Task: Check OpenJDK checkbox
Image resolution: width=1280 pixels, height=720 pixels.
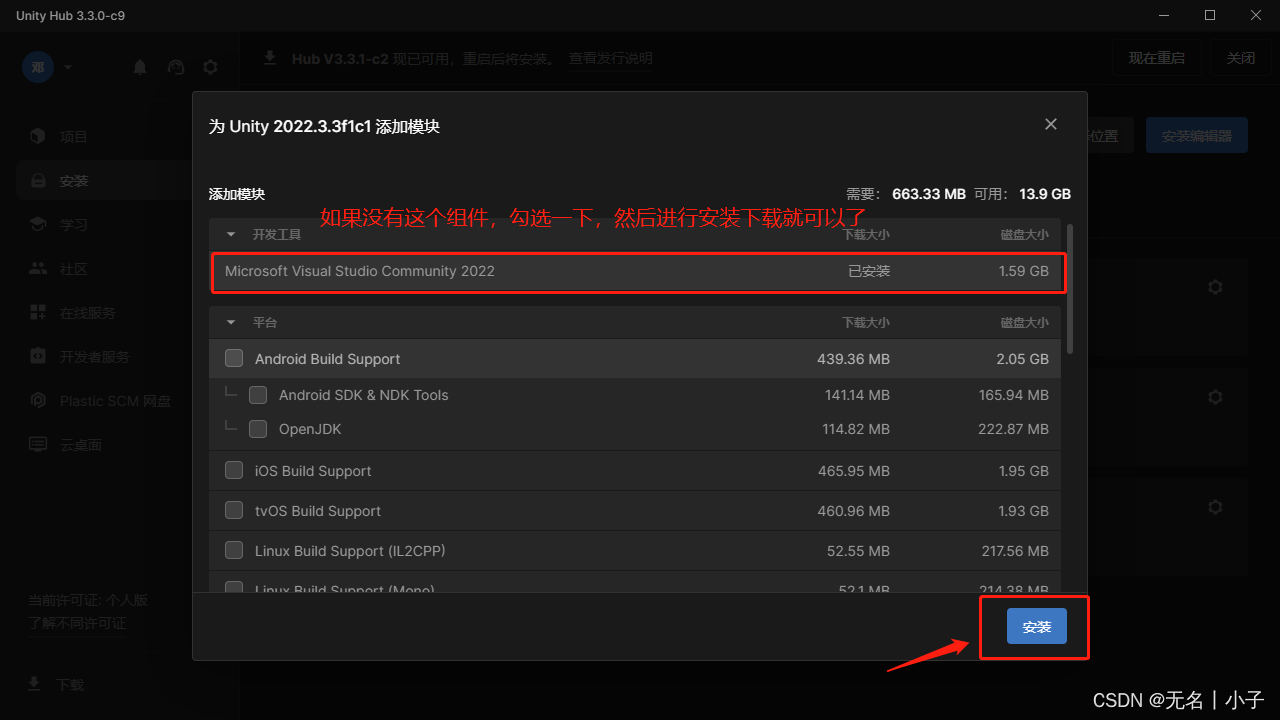Action: (258, 429)
